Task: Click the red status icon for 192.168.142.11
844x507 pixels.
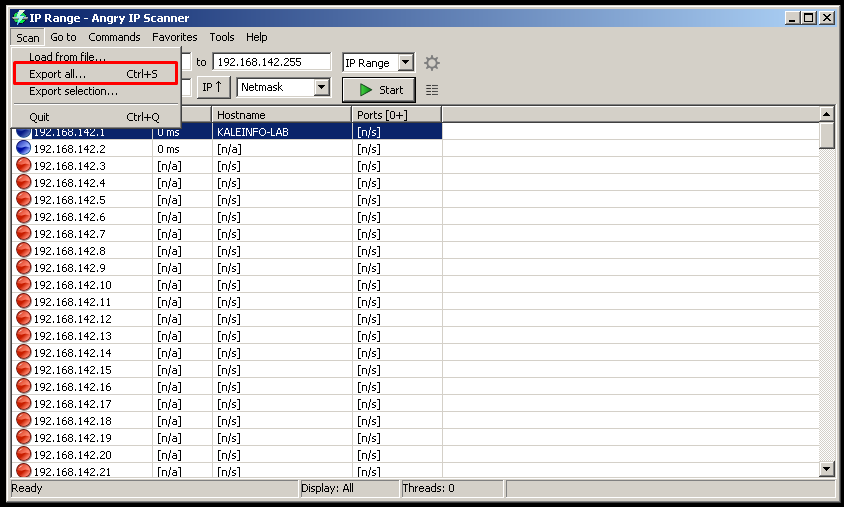Action: 23,301
